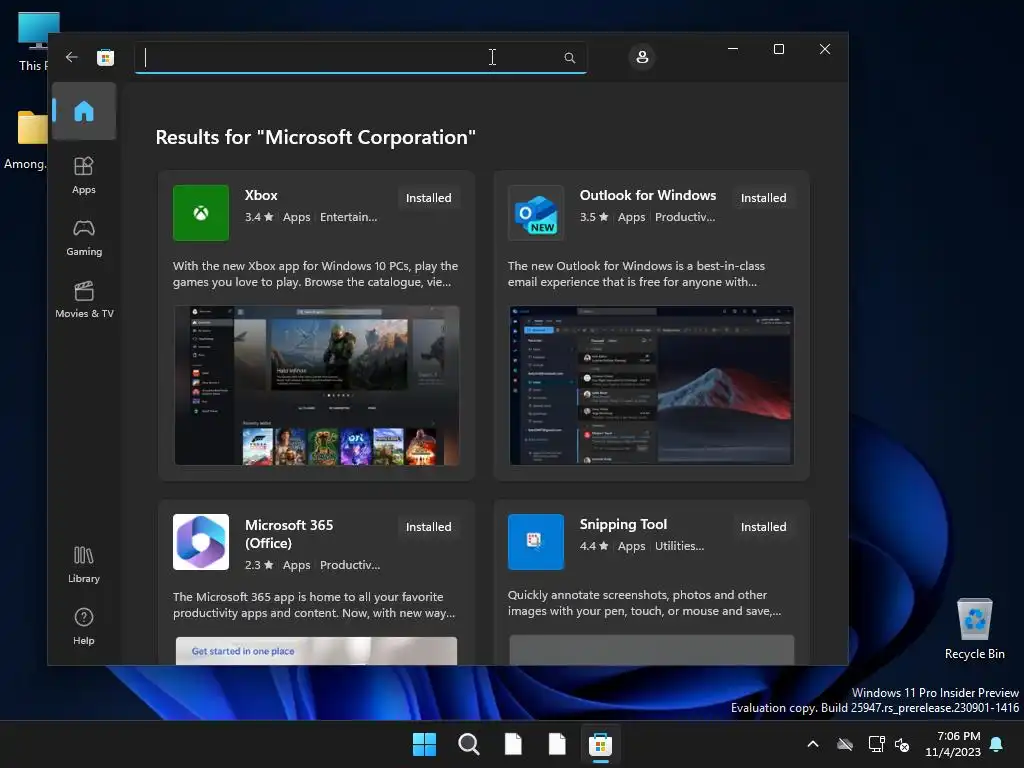Click the second blank document taskbar icon
1024x768 pixels.
(557, 744)
